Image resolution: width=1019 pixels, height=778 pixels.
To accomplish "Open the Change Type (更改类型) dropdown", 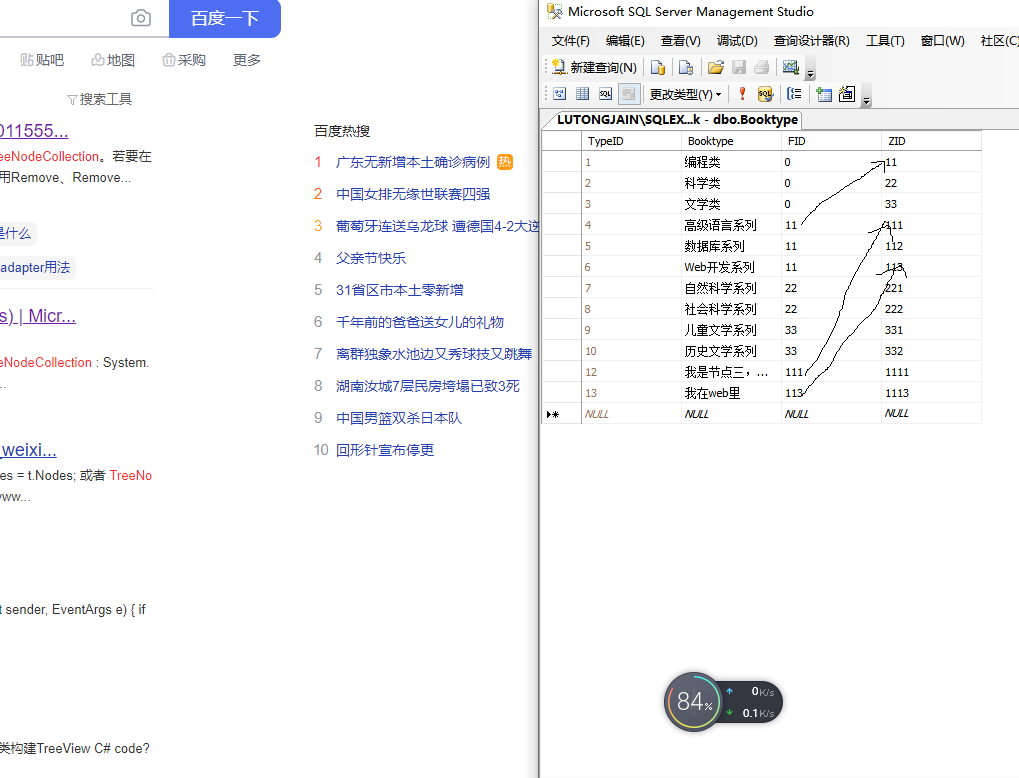I will pos(686,94).
